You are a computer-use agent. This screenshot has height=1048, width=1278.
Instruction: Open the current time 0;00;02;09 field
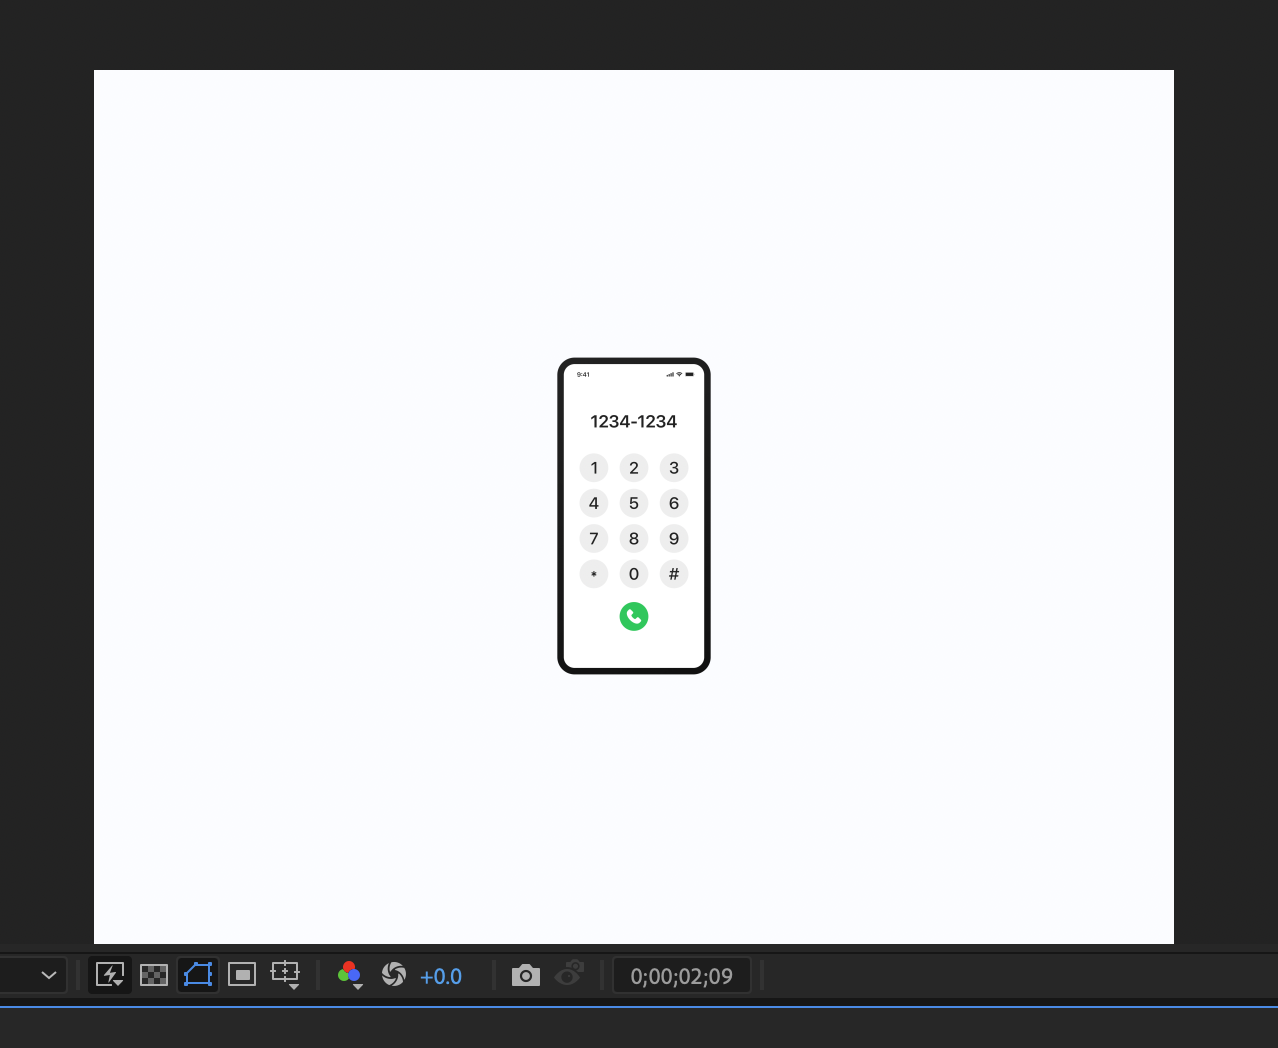tap(682, 976)
